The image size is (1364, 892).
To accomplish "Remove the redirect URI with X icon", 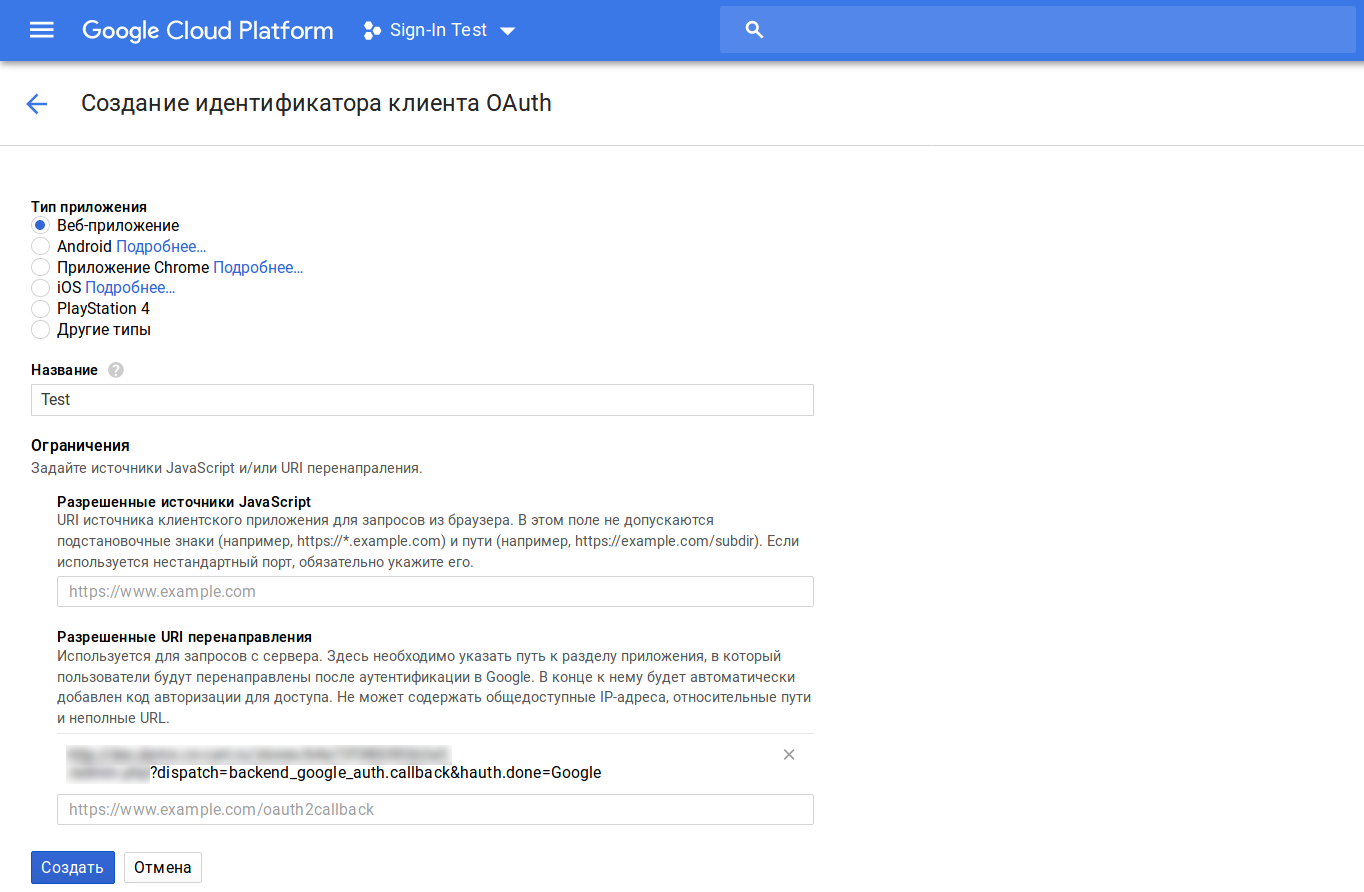I will pos(789,755).
